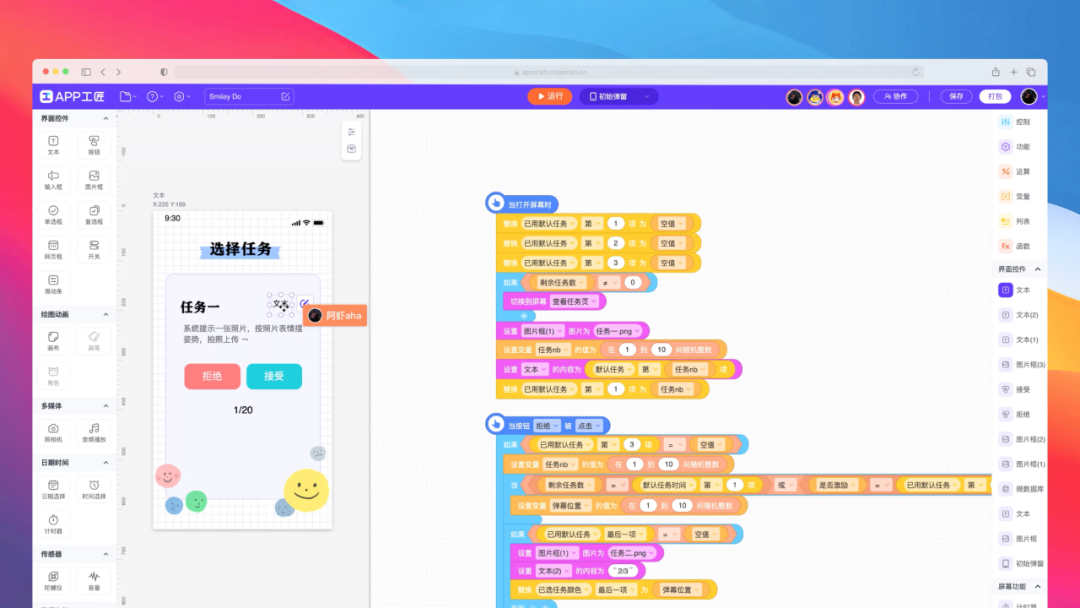
Task: Select the 文本 text widget in the left palette
Action: (x=53, y=145)
